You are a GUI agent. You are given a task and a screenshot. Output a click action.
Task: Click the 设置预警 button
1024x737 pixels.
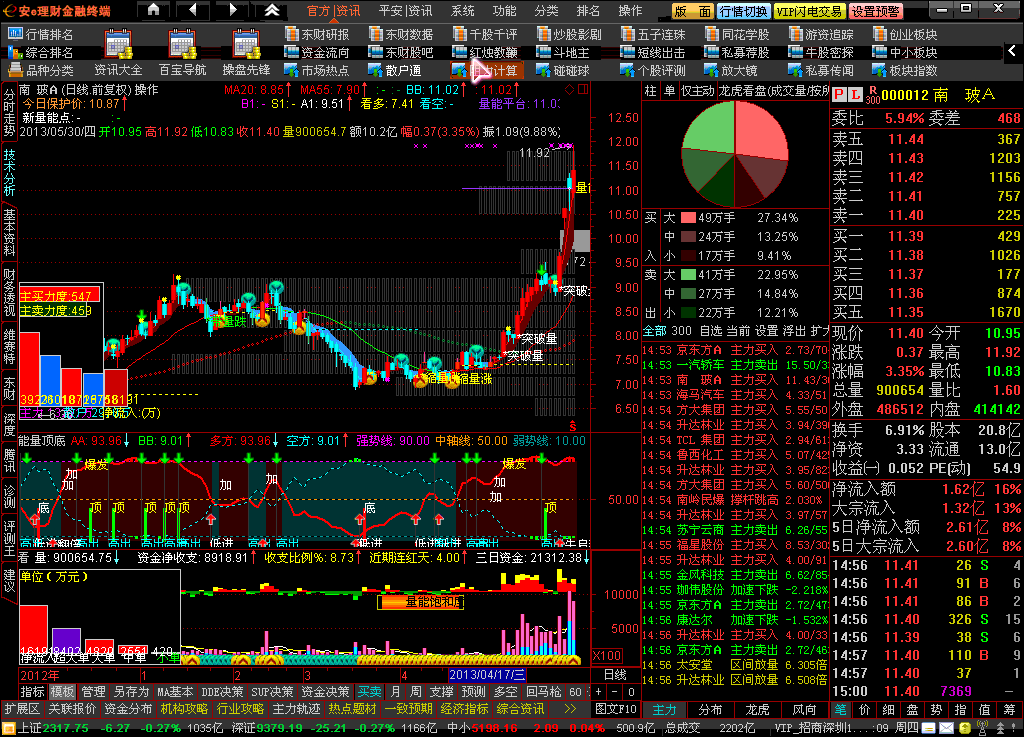(876, 11)
